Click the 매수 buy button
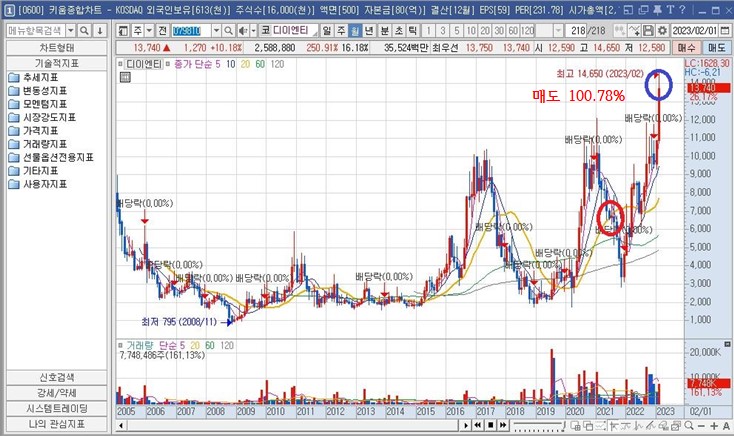The height and width of the screenshot is (436, 734). (x=687, y=48)
